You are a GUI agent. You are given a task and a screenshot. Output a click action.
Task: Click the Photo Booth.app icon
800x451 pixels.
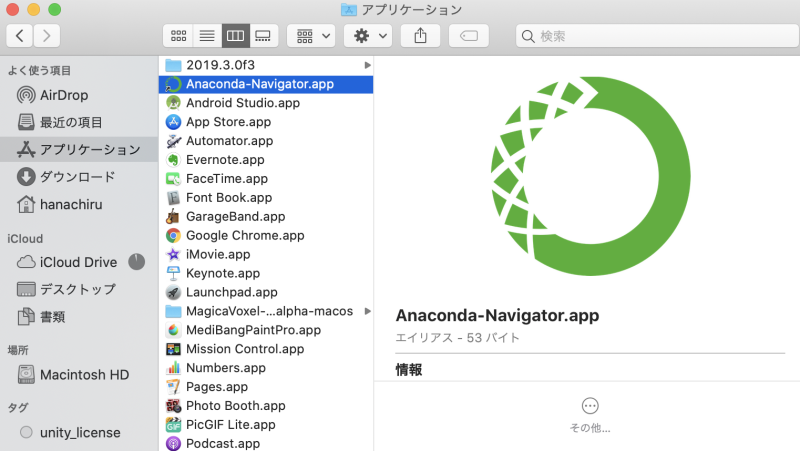(x=173, y=406)
